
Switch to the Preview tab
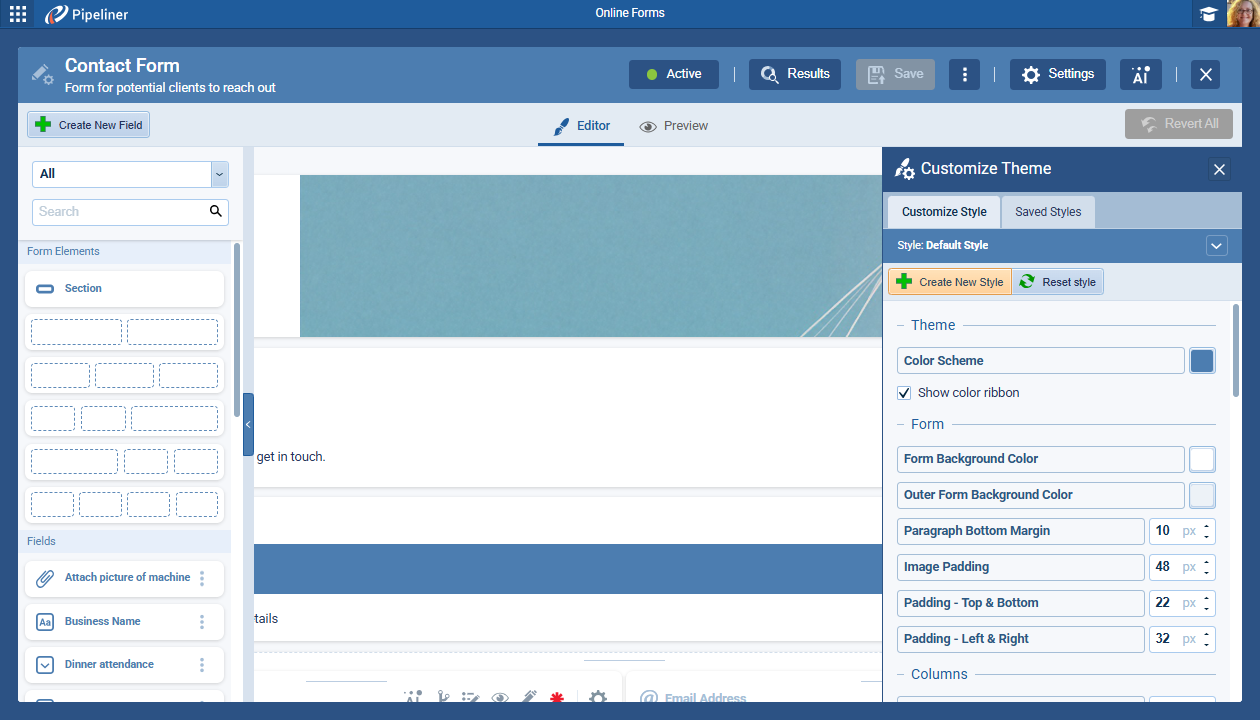pos(674,126)
